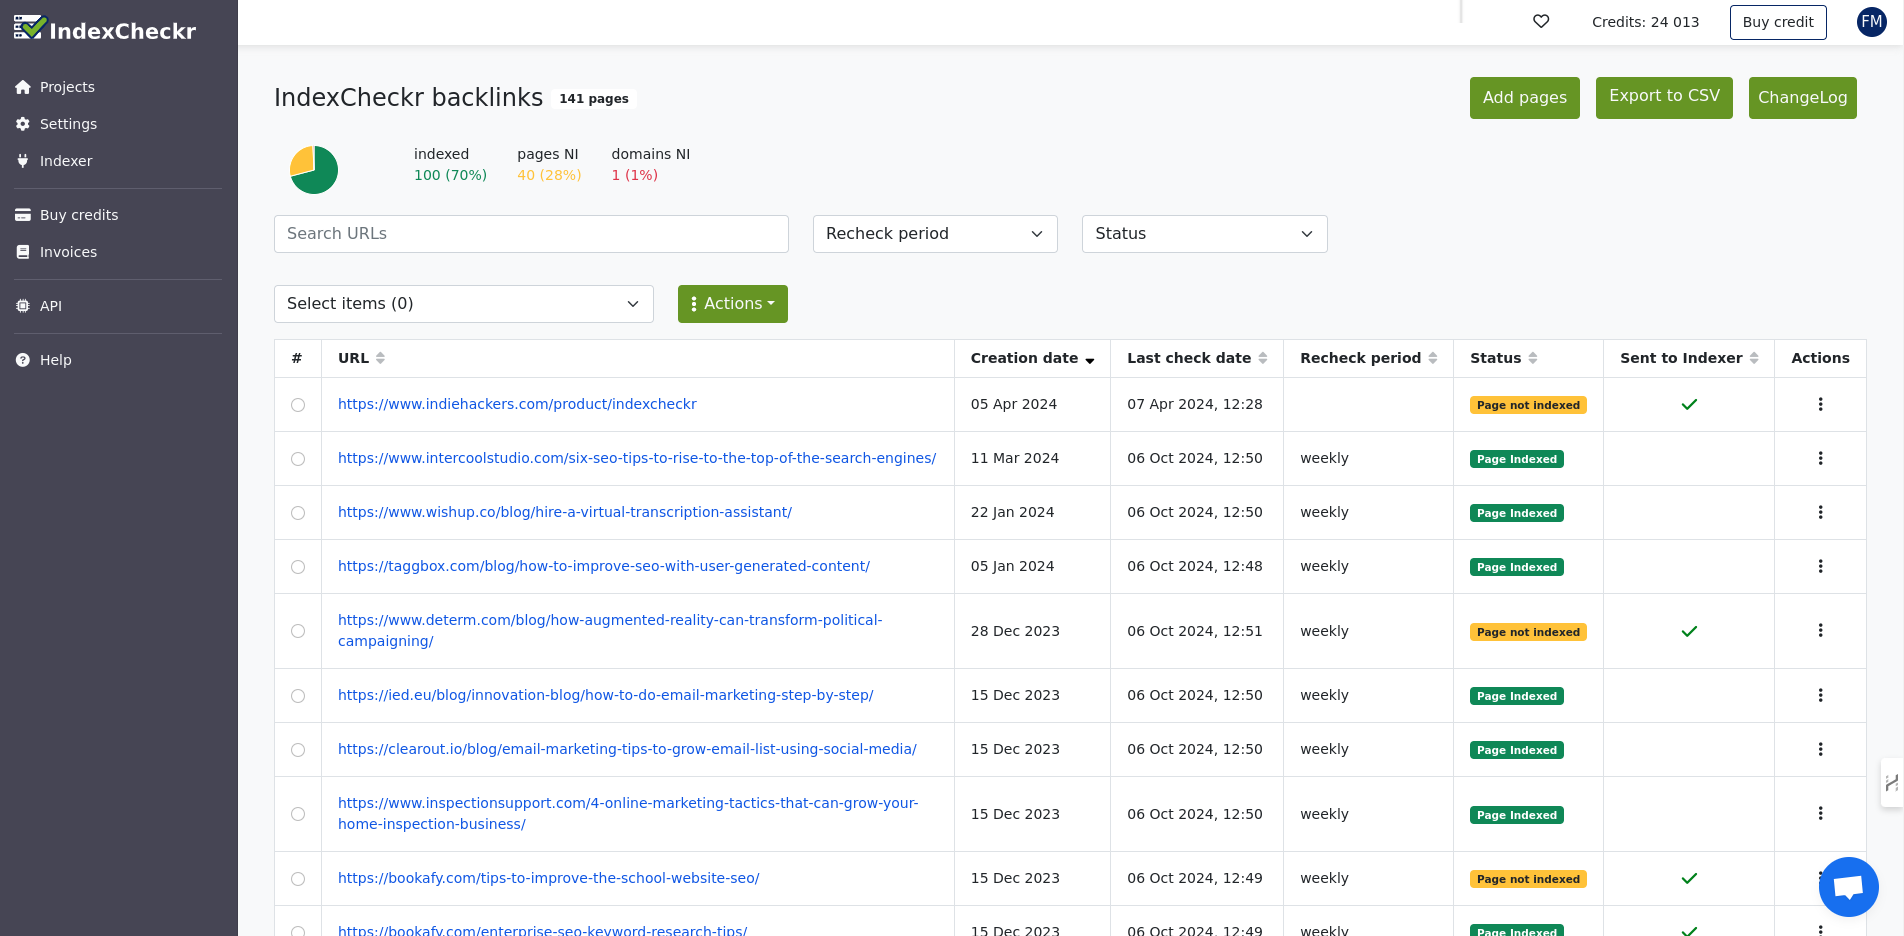The width and height of the screenshot is (1904, 936).
Task: Click 'Page Indexed' badge for wishup row
Action: 1517,513
